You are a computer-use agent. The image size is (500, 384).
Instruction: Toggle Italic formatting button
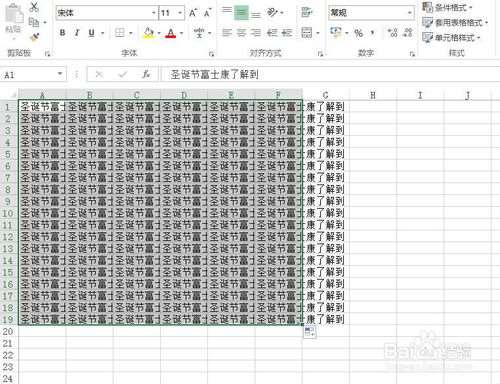coord(77,33)
